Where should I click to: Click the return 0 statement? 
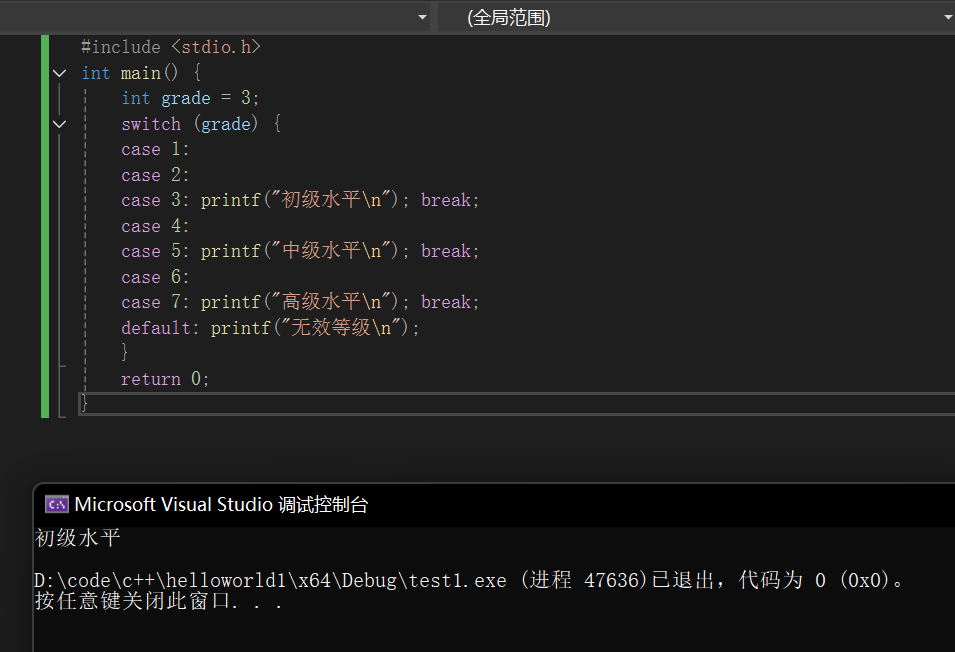(x=165, y=379)
